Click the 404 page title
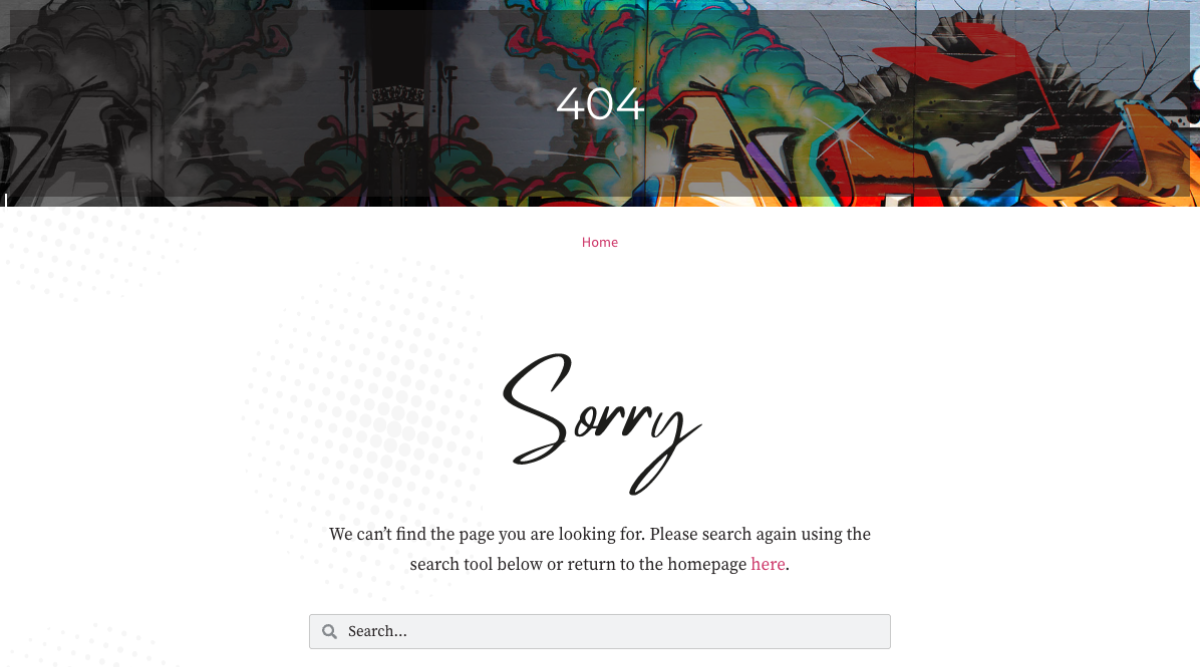This screenshot has height=667, width=1200. pyautogui.click(x=600, y=104)
